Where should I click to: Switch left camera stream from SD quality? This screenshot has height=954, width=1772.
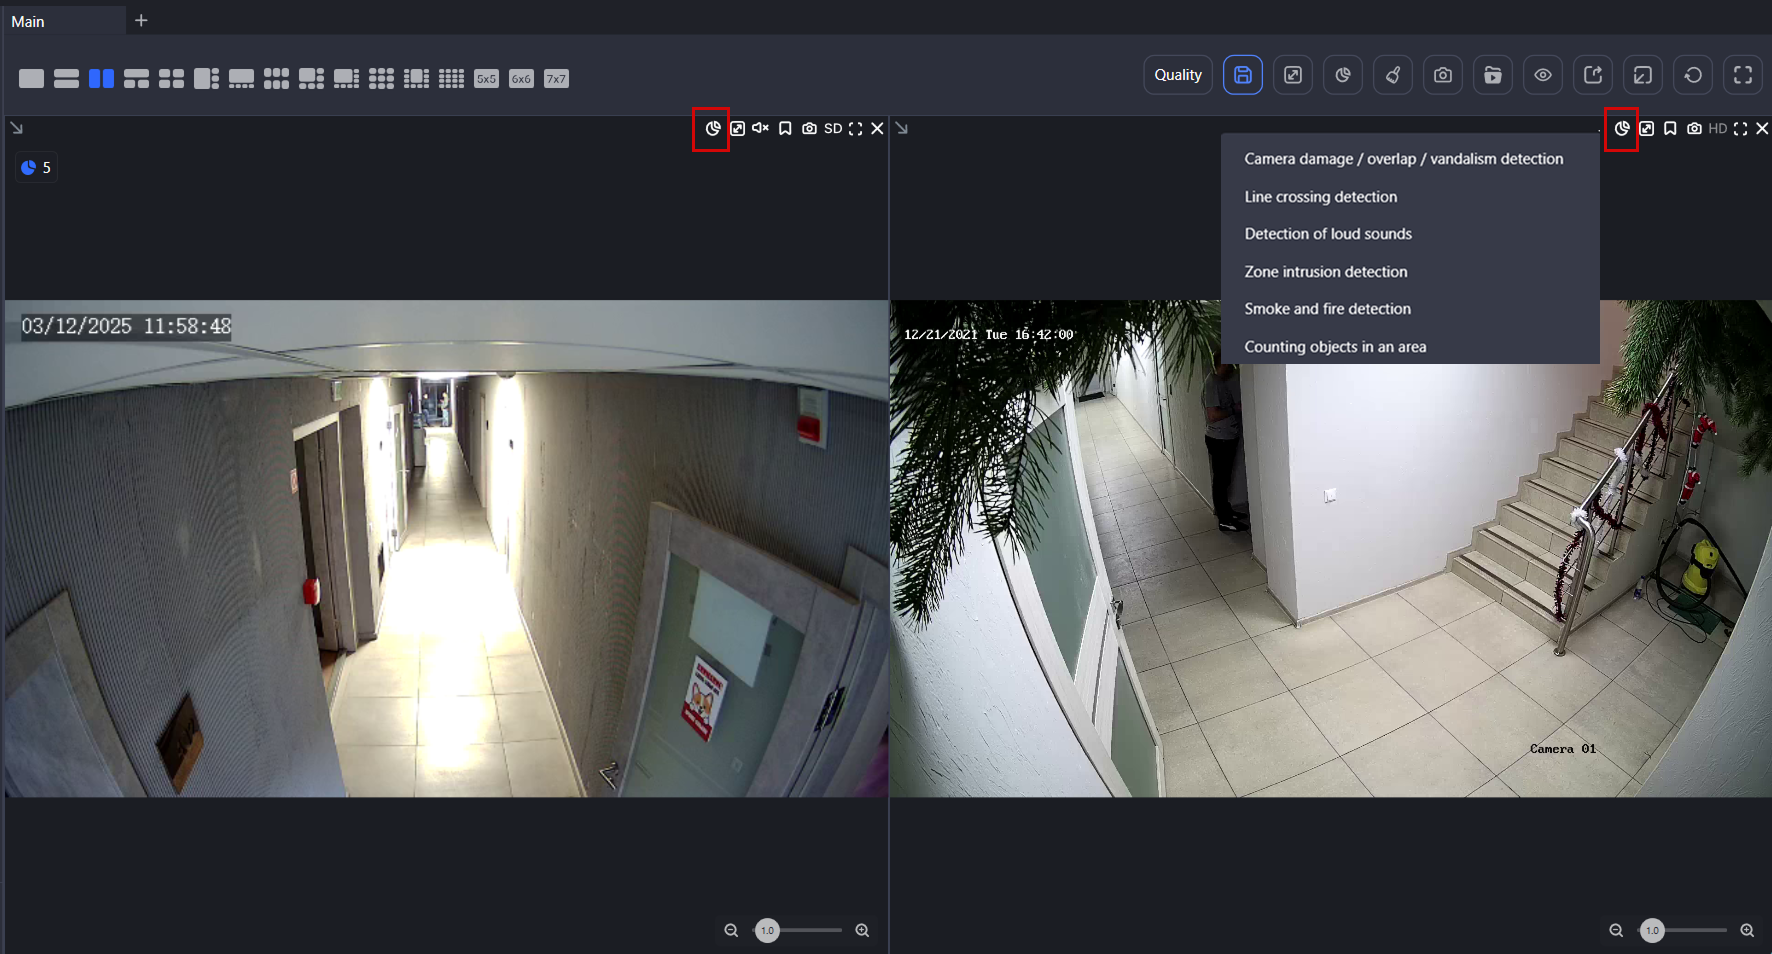pyautogui.click(x=832, y=129)
